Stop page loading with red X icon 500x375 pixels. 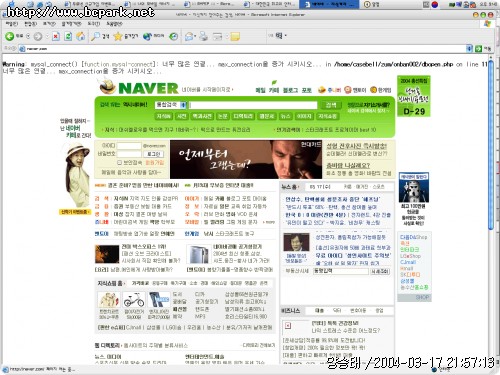click(56, 36)
